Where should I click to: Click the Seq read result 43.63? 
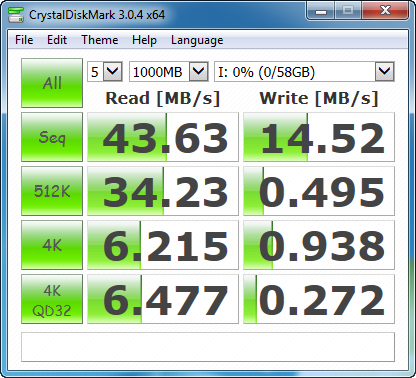point(163,137)
